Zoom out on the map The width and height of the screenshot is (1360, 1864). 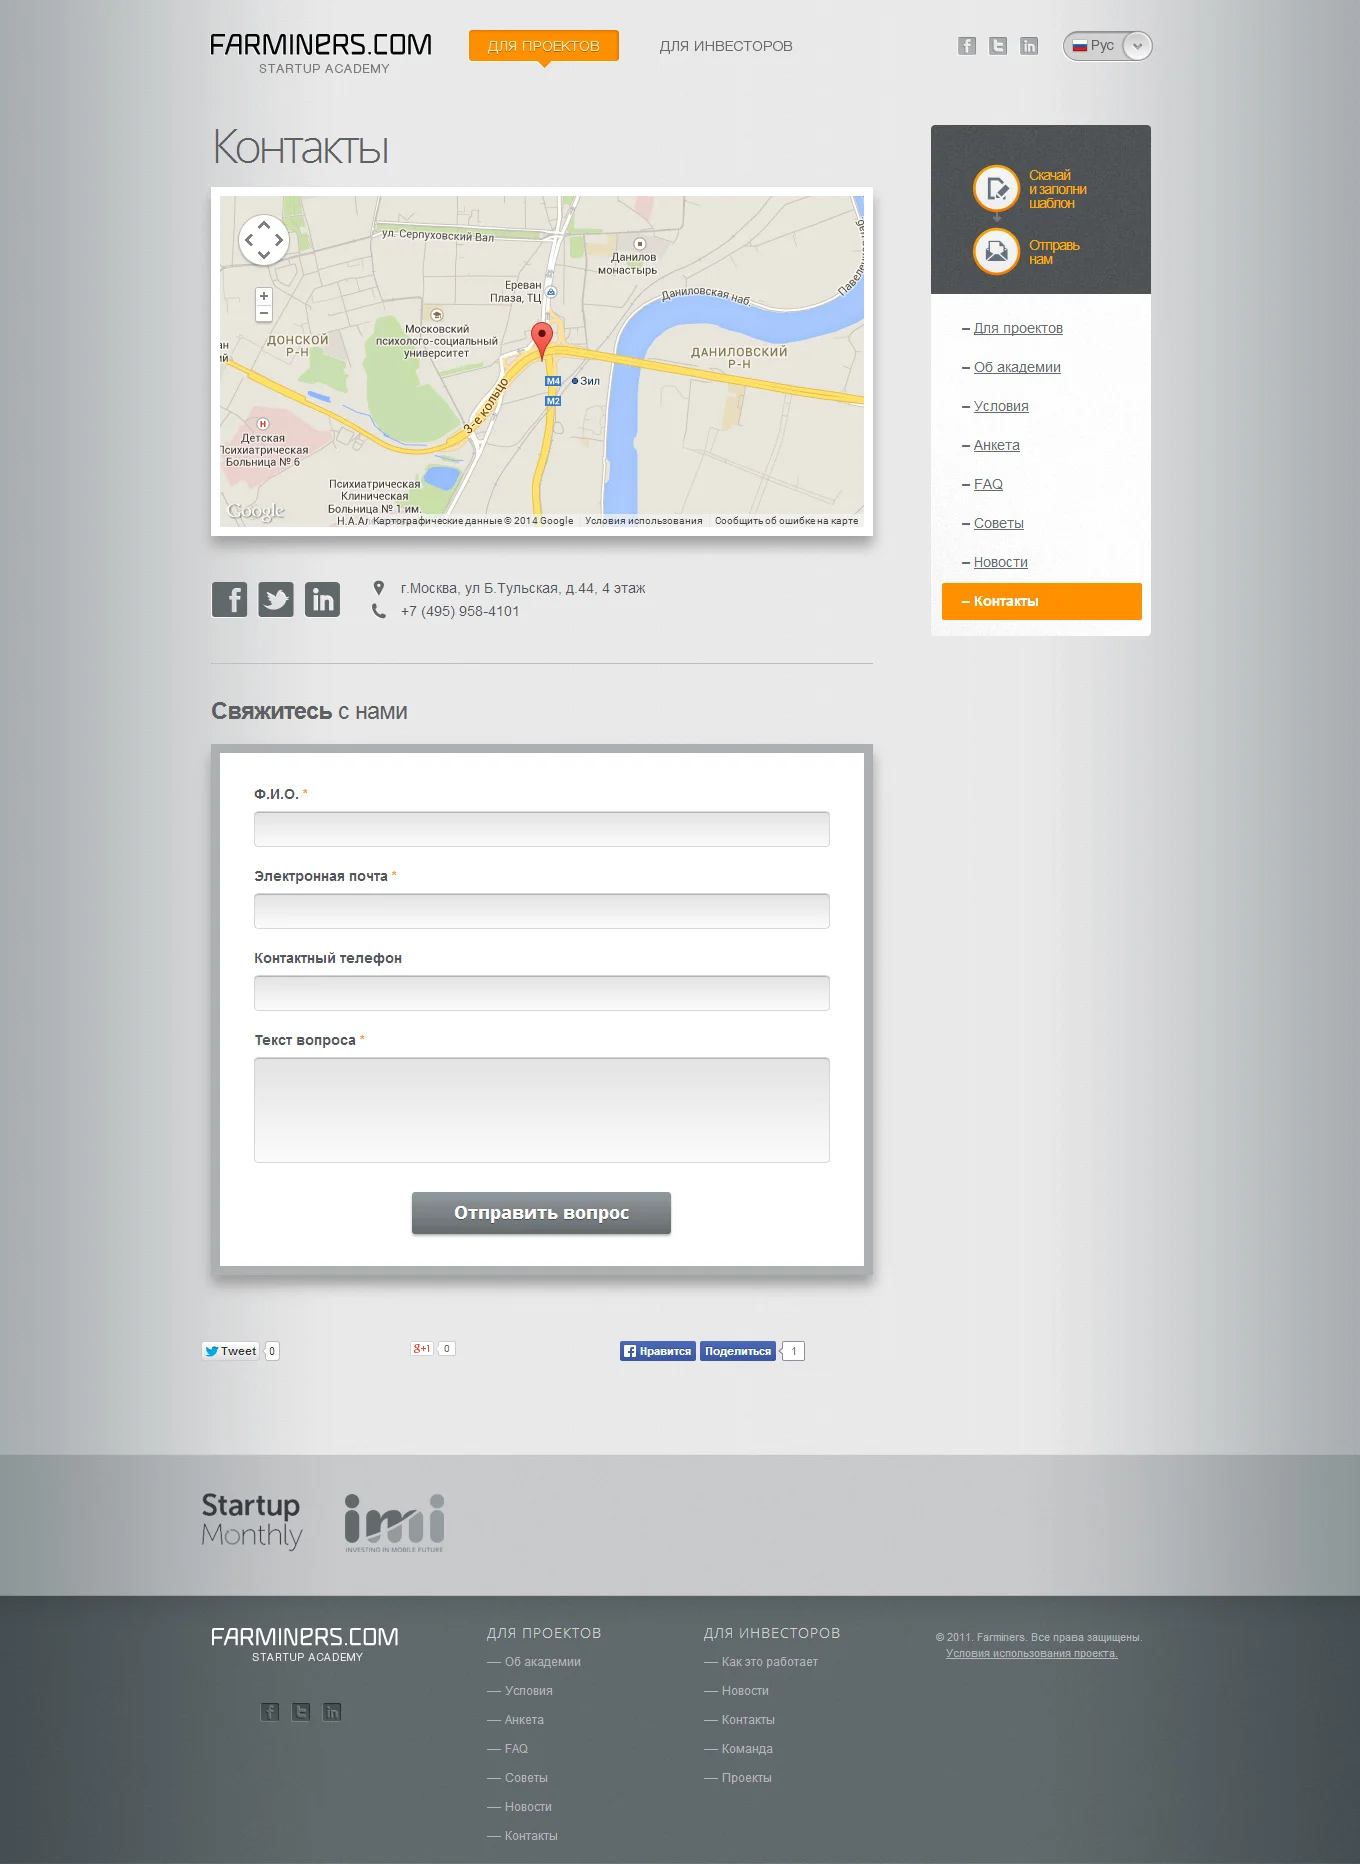point(264,313)
